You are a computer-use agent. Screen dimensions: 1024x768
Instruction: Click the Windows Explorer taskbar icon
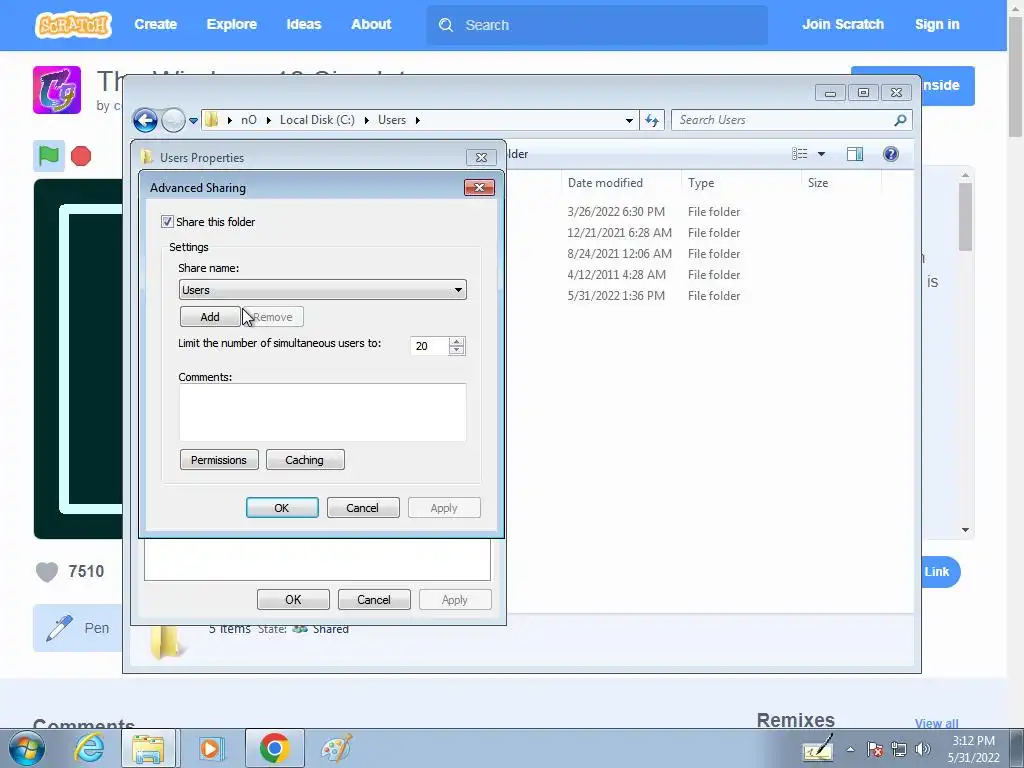tap(148, 749)
